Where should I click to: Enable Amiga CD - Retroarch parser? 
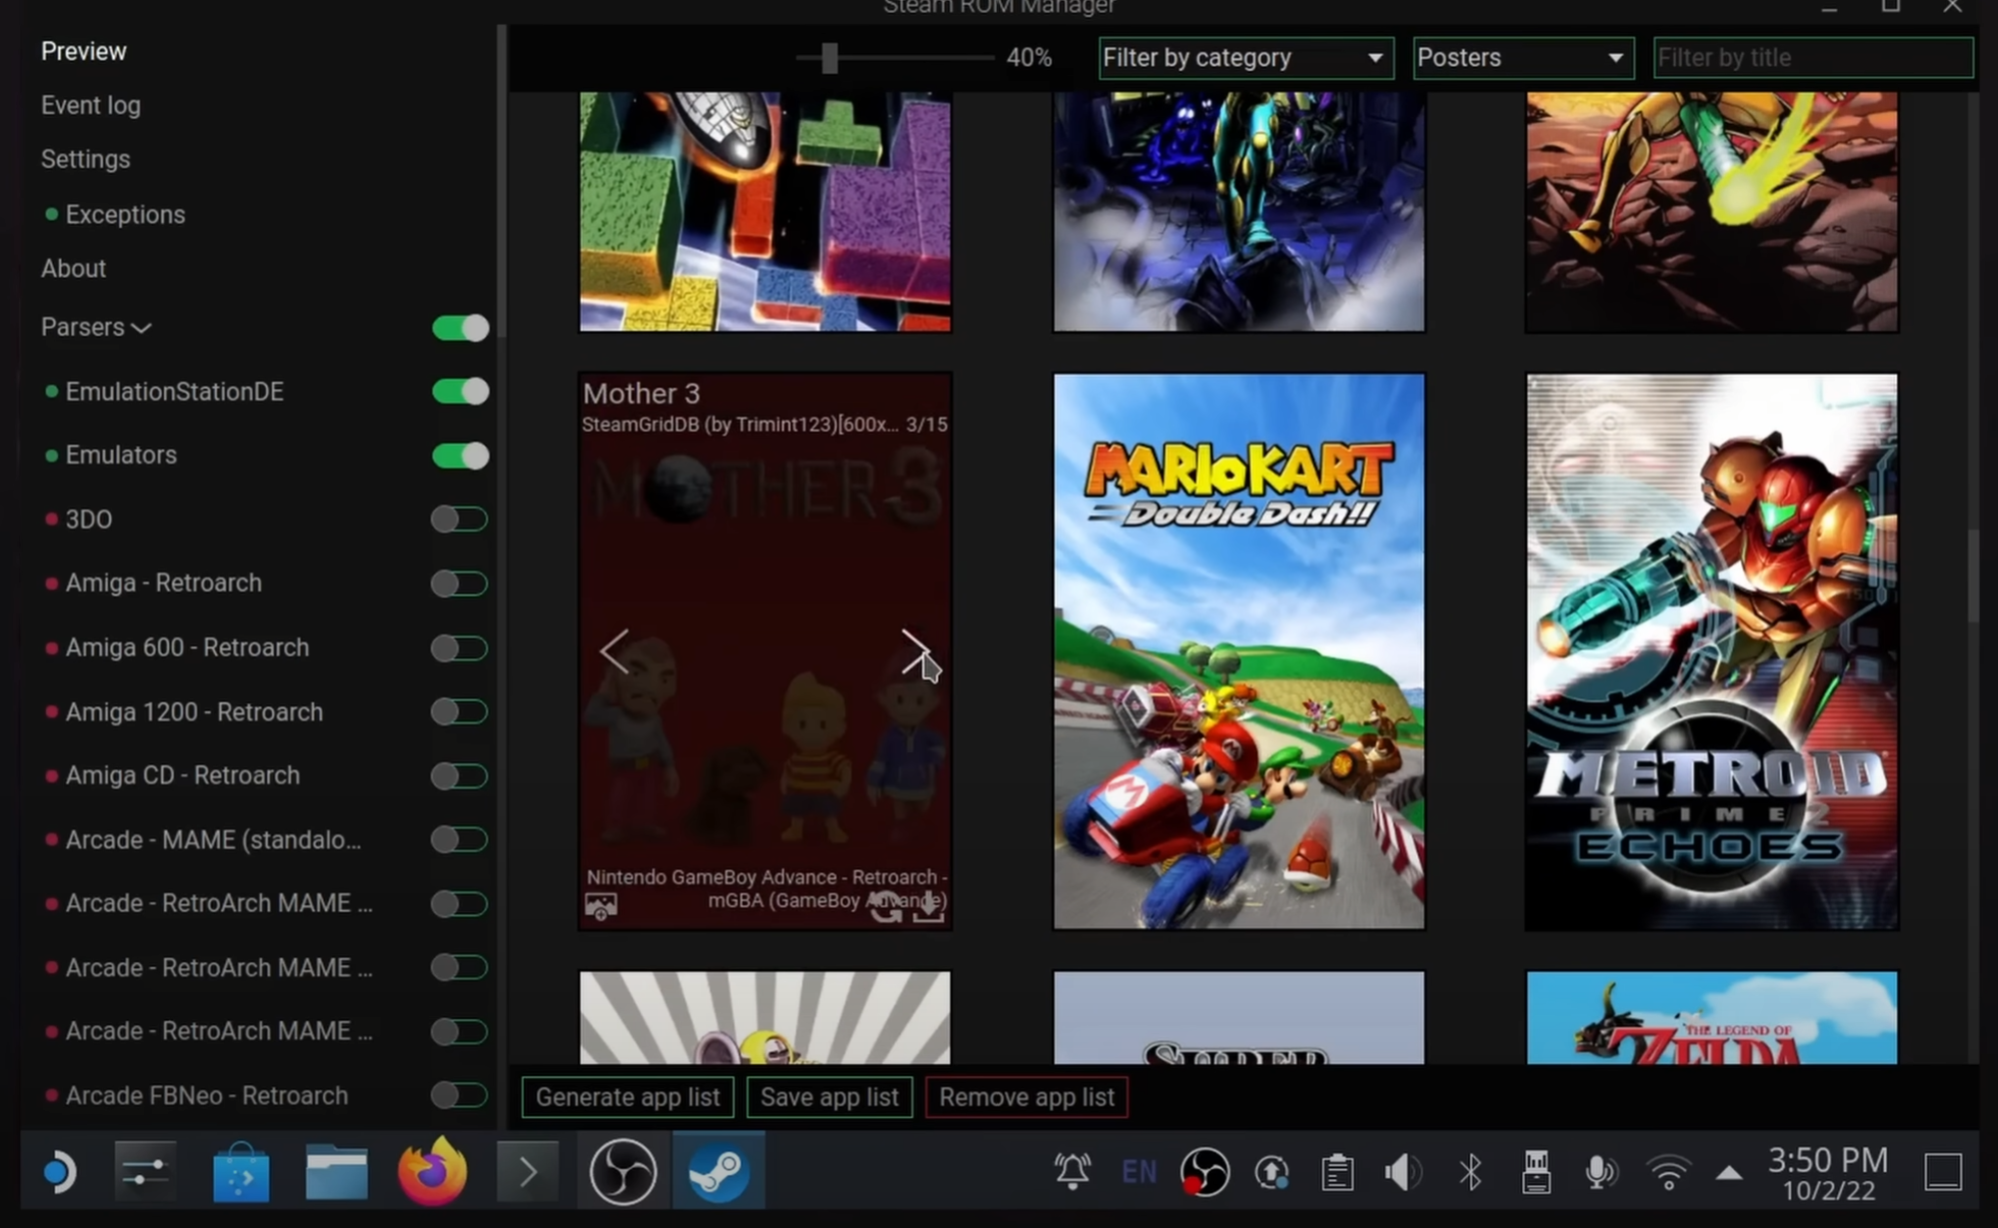460,776
